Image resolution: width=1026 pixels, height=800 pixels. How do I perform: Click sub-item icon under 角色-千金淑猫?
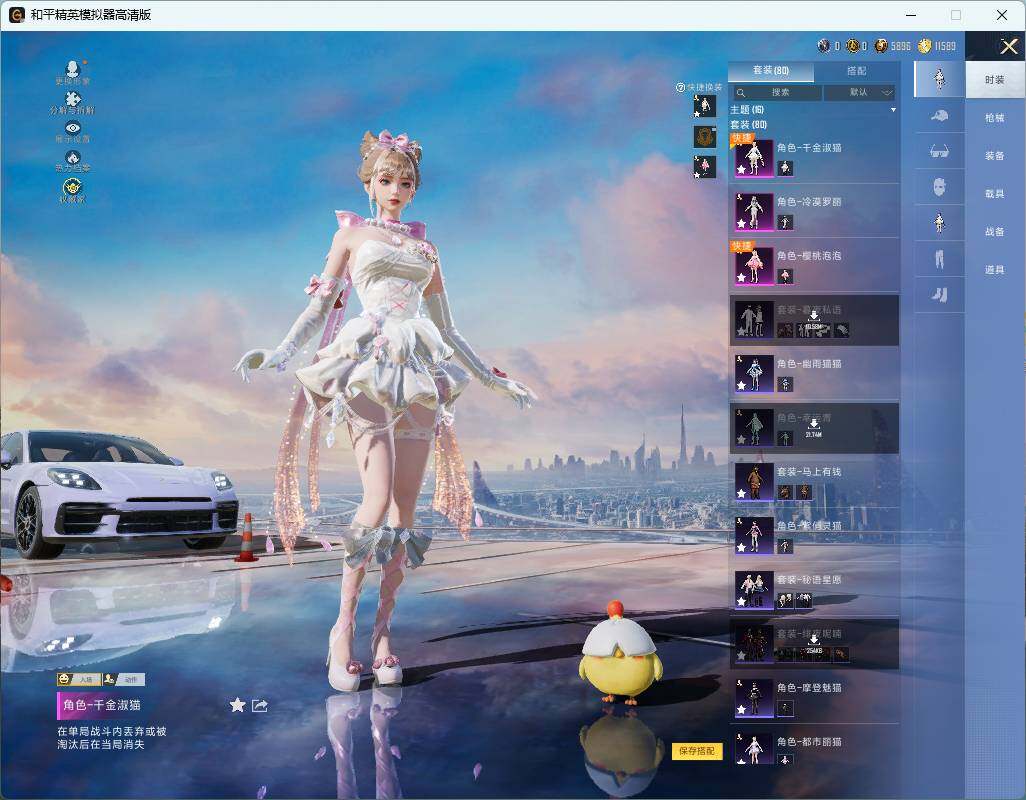pos(785,169)
